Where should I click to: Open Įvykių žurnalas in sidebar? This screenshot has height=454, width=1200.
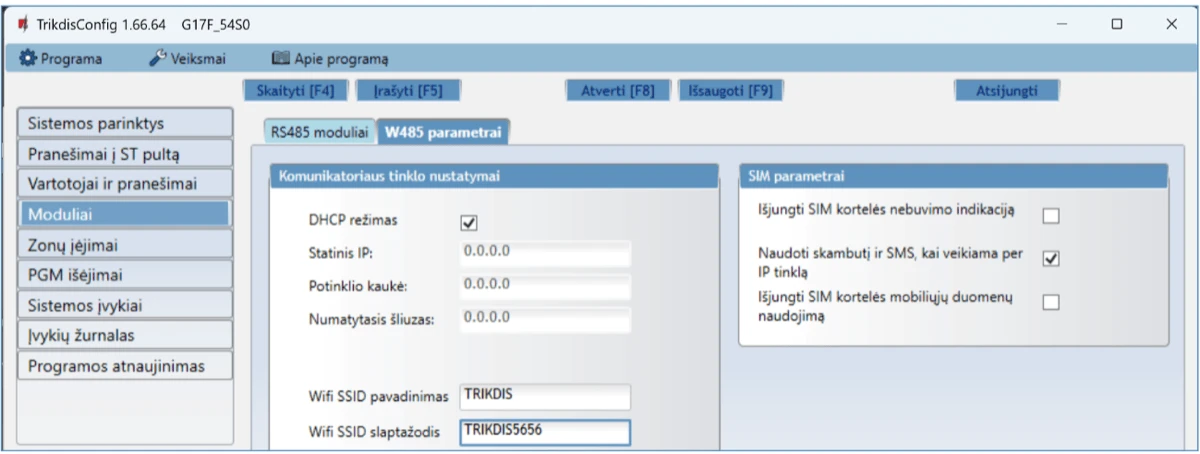pyautogui.click(x=124, y=334)
